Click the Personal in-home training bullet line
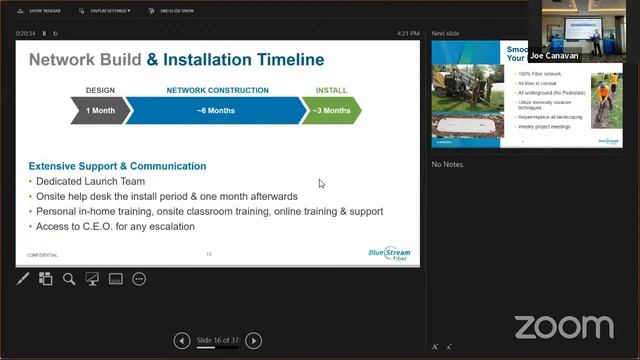 click(210, 211)
